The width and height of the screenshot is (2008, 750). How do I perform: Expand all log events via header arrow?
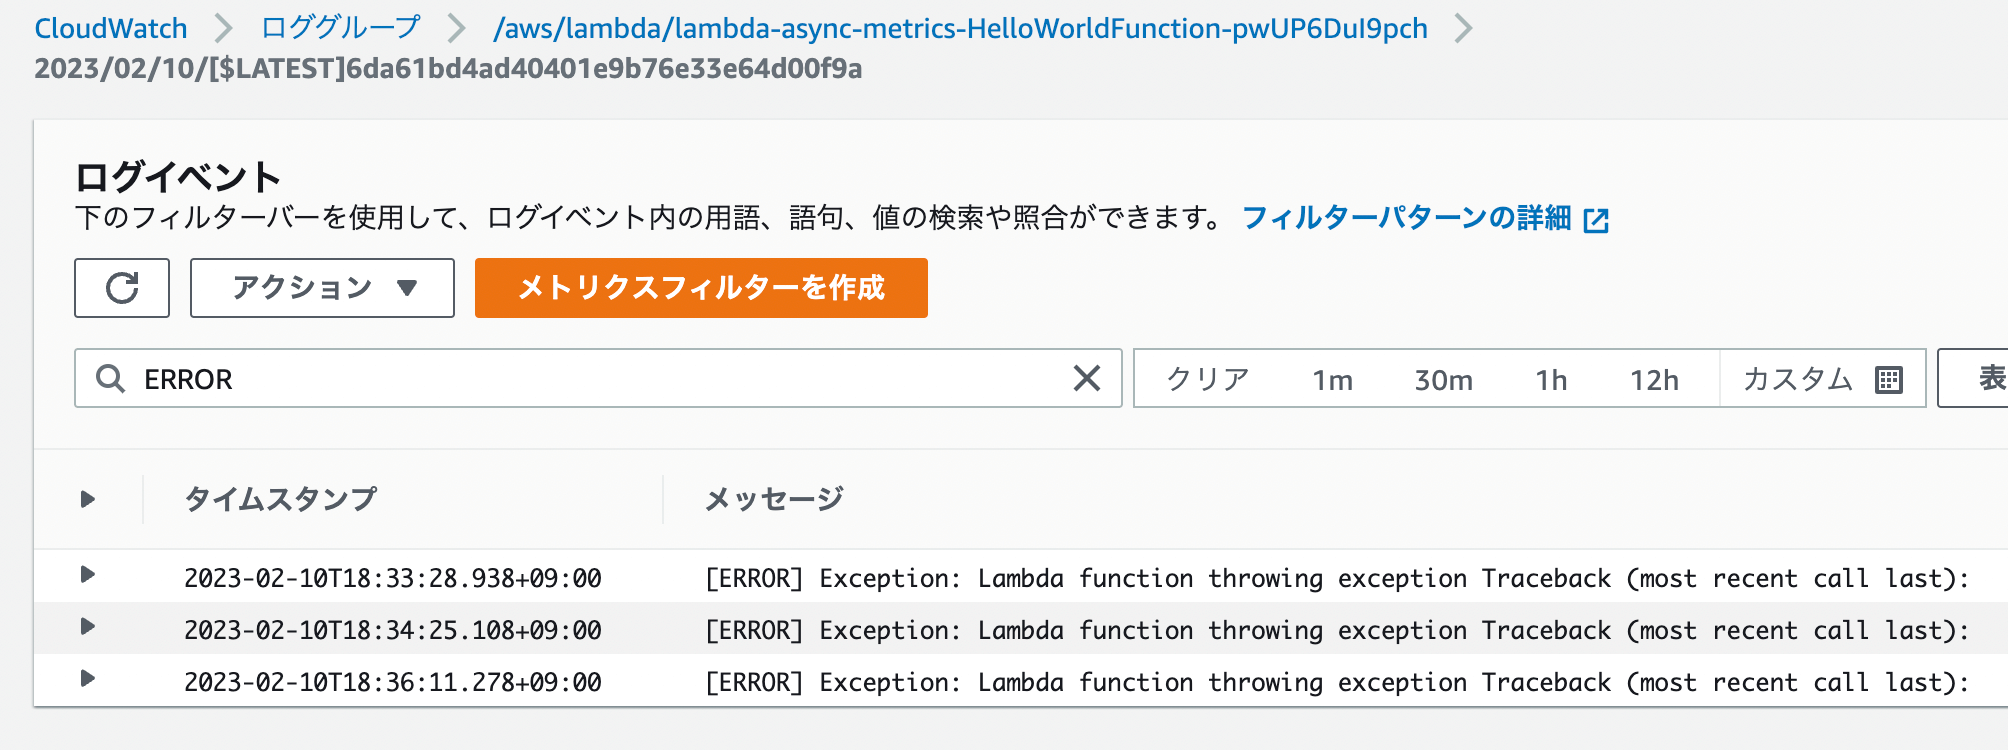click(x=88, y=499)
